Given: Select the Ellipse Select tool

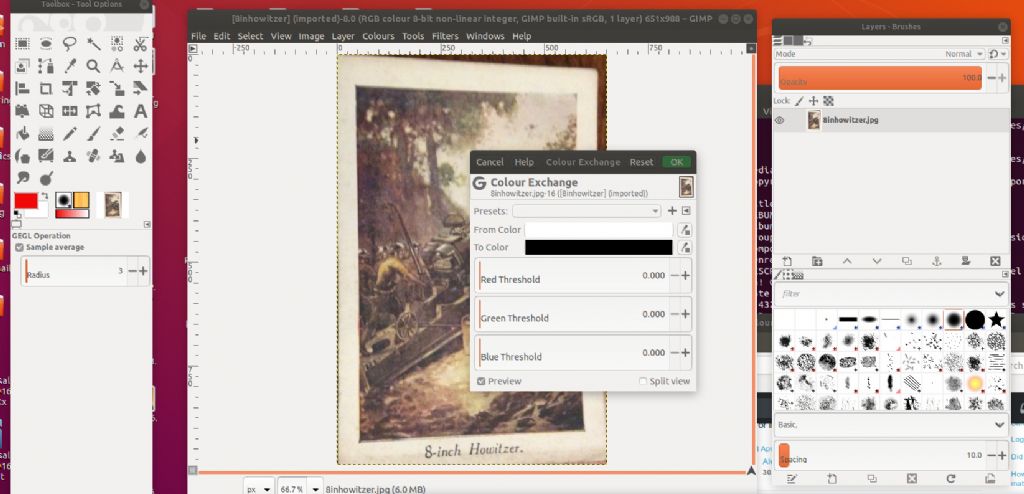Looking at the screenshot, I should [46, 44].
